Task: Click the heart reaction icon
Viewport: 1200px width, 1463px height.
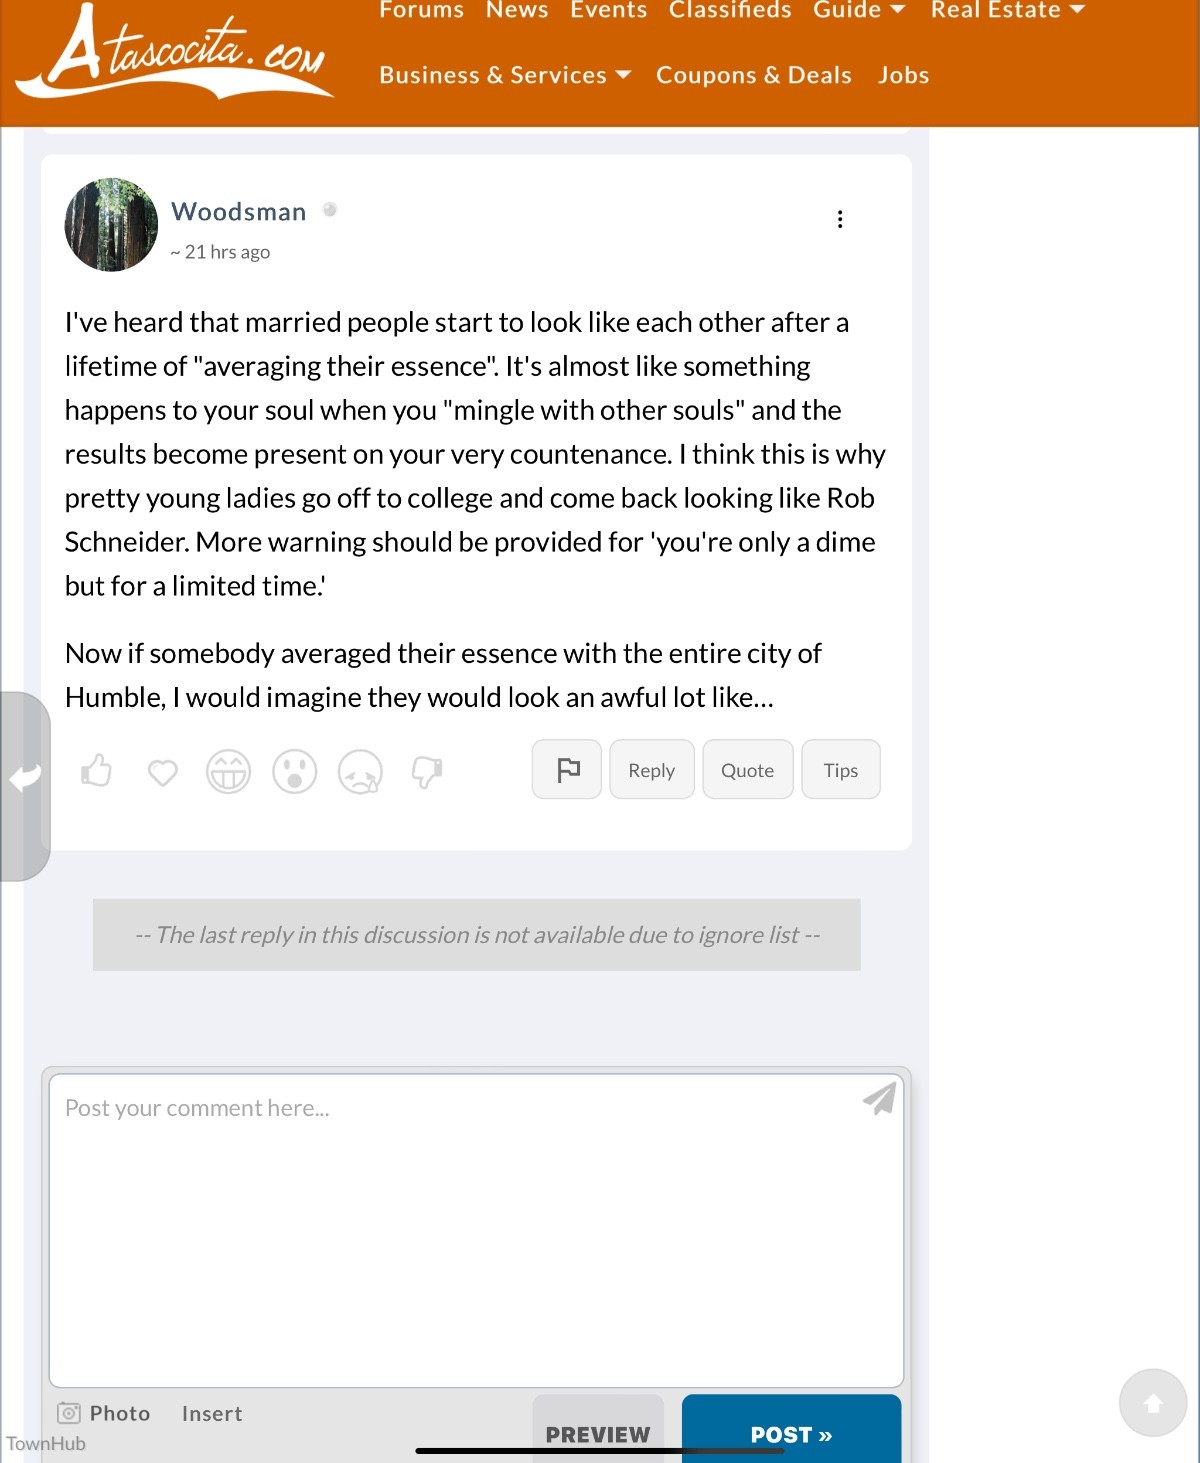Action: pos(162,772)
